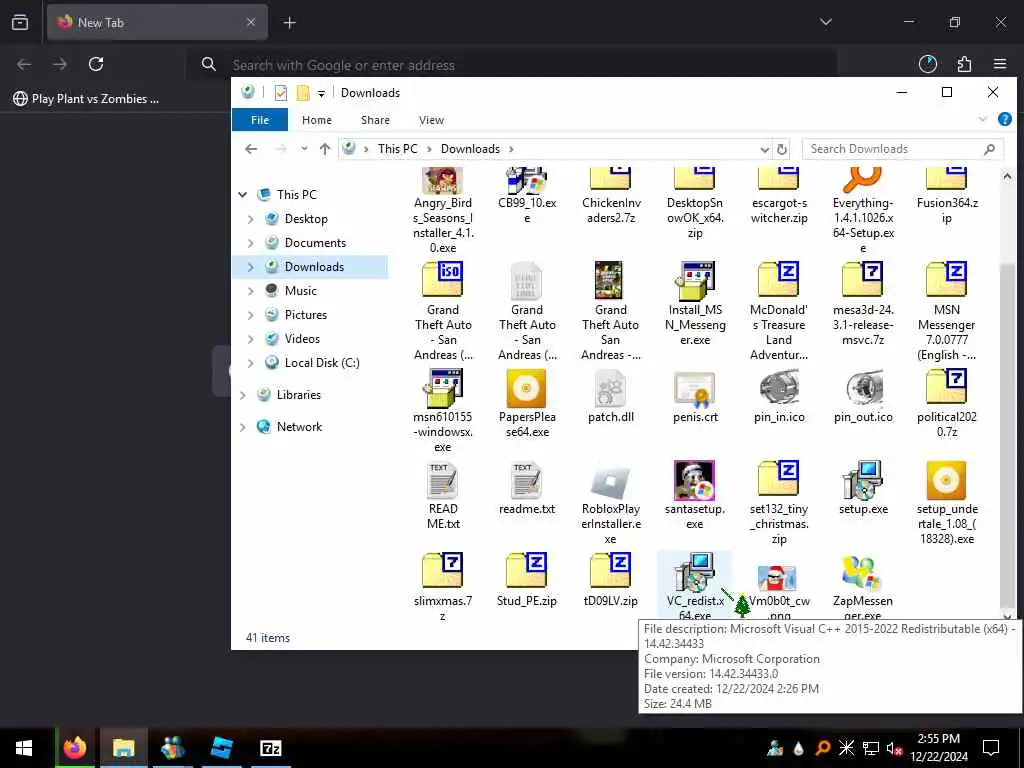Expand the Libraries tree node
The height and width of the screenshot is (768, 1024).
pos(243,395)
